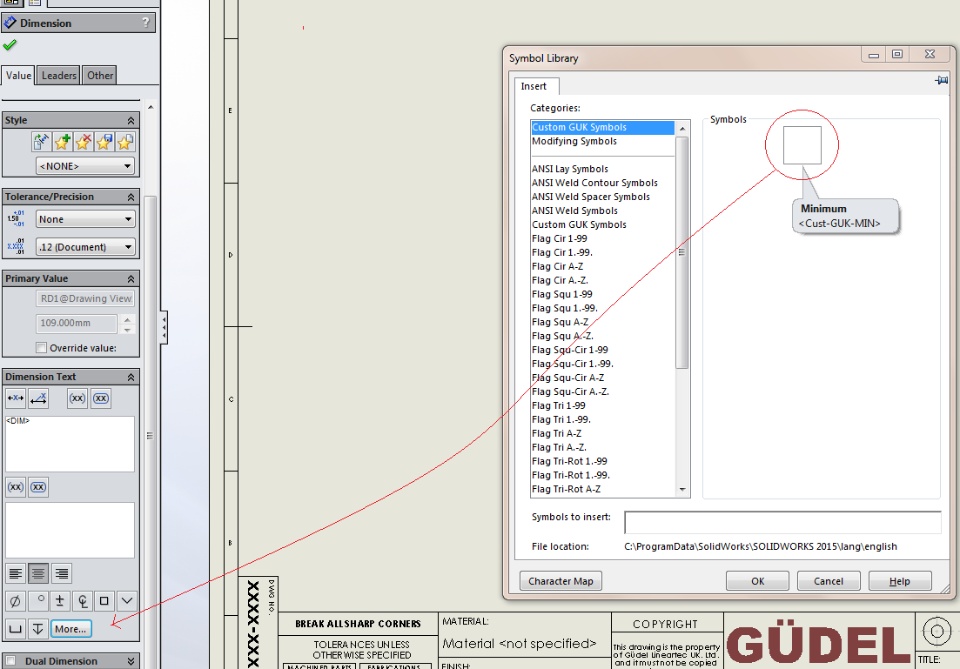Collapse the Tolerance/Precision section
Image resolution: width=960 pixels, height=669 pixels.
pos(130,196)
